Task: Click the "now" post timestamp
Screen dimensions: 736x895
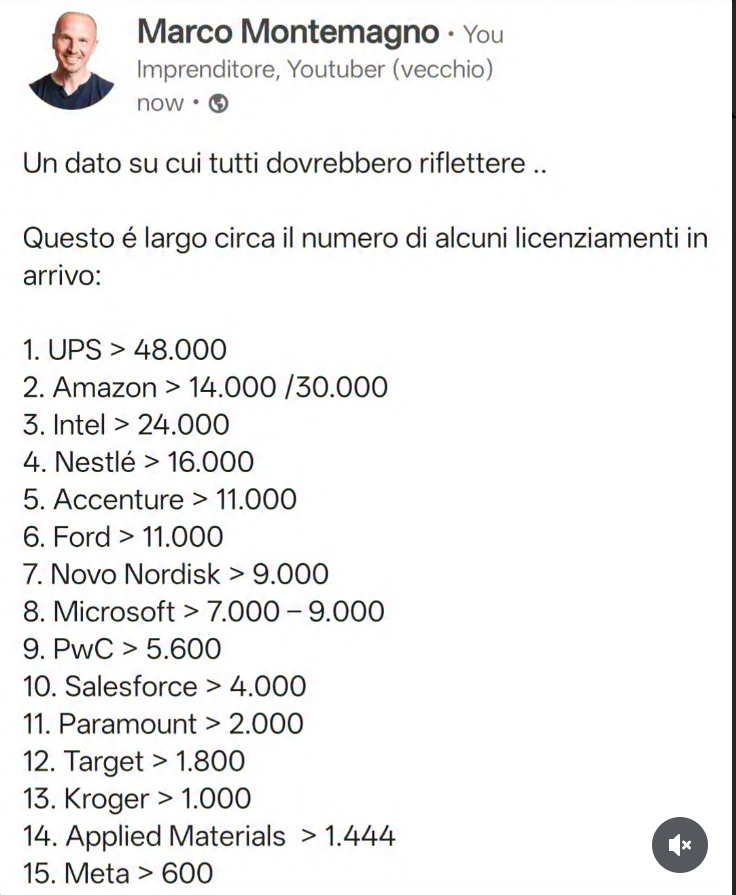Action: pos(160,104)
